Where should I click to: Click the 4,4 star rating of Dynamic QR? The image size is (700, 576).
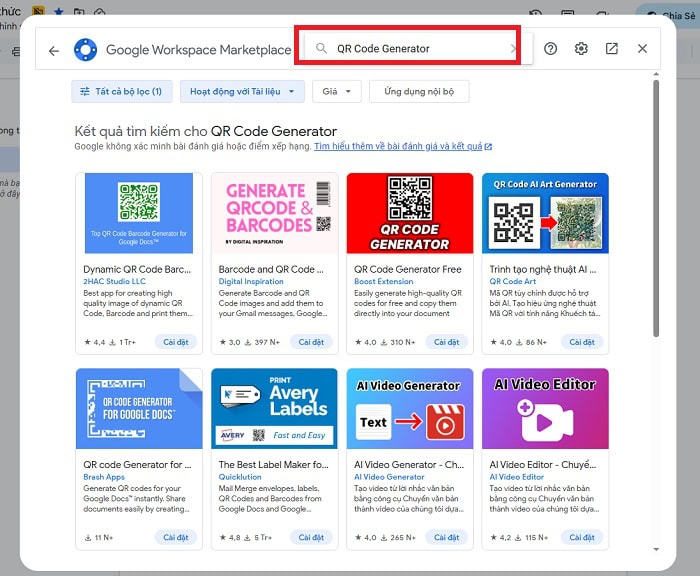pos(95,342)
